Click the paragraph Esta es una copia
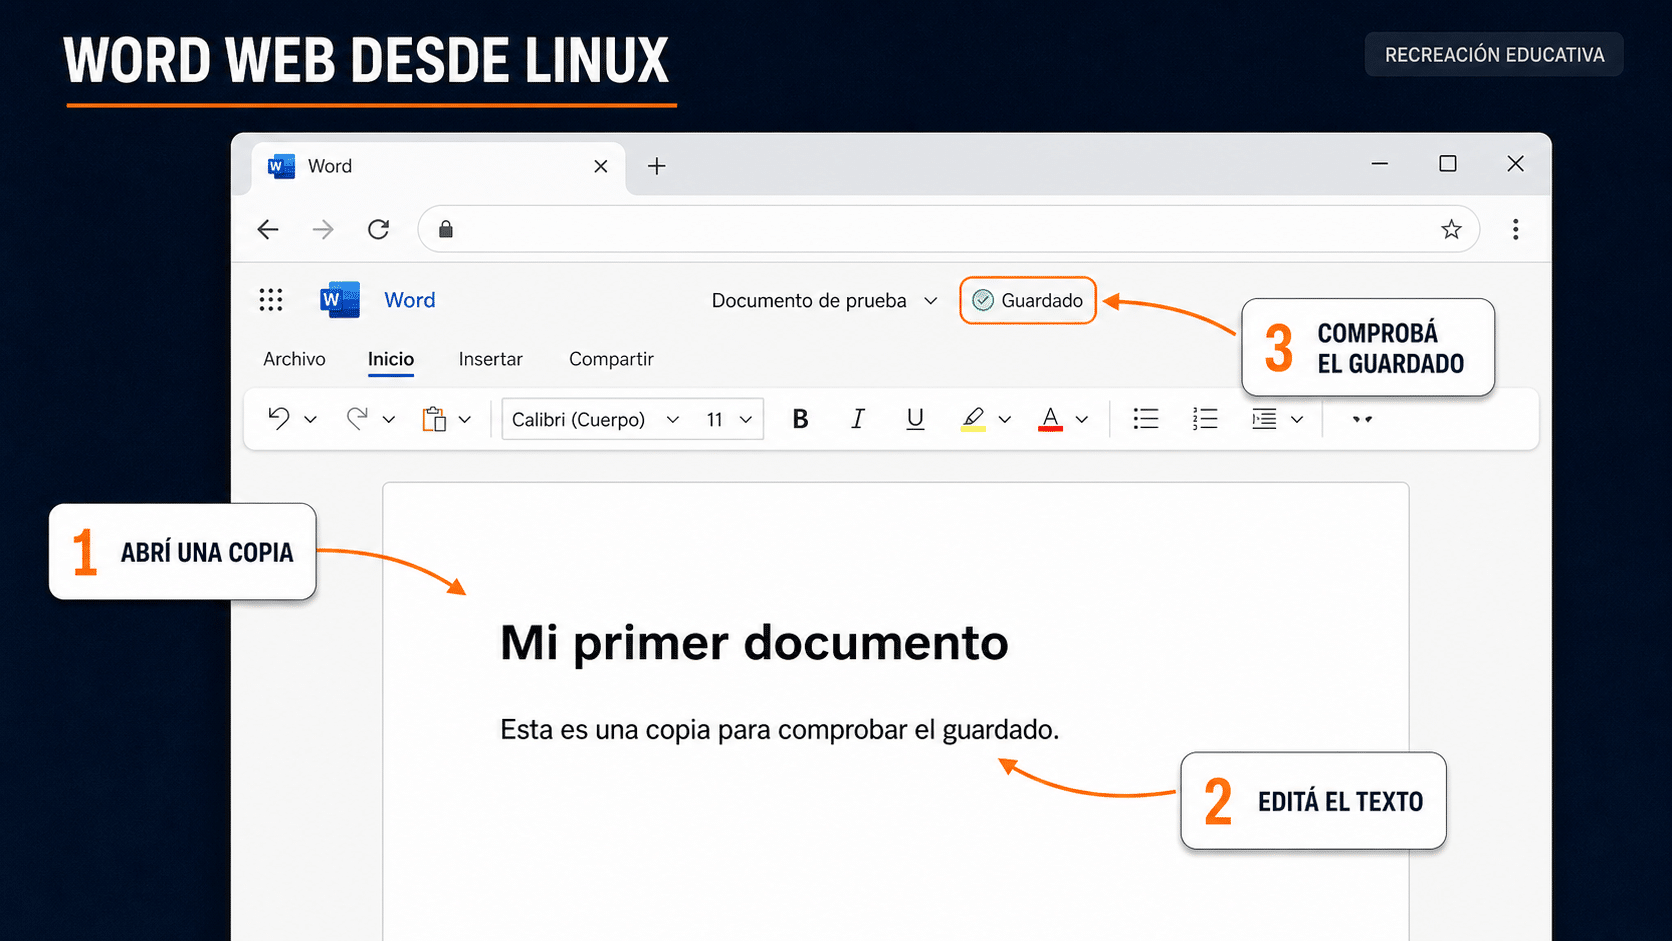Screen dimensions: 1672x941 click(780, 730)
